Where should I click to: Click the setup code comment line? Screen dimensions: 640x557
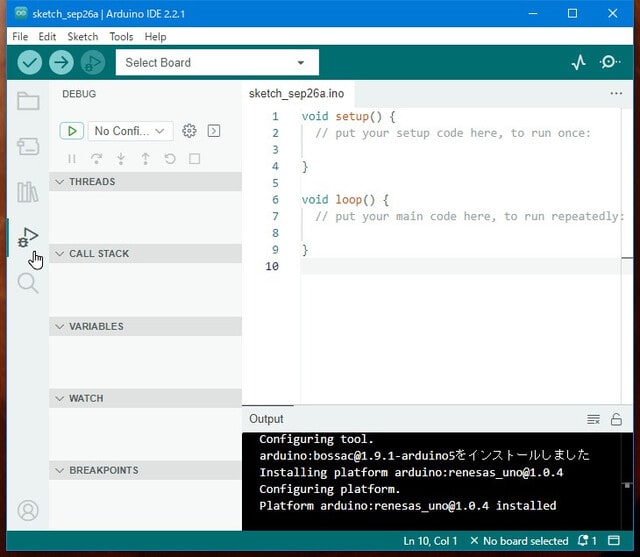coord(453,133)
